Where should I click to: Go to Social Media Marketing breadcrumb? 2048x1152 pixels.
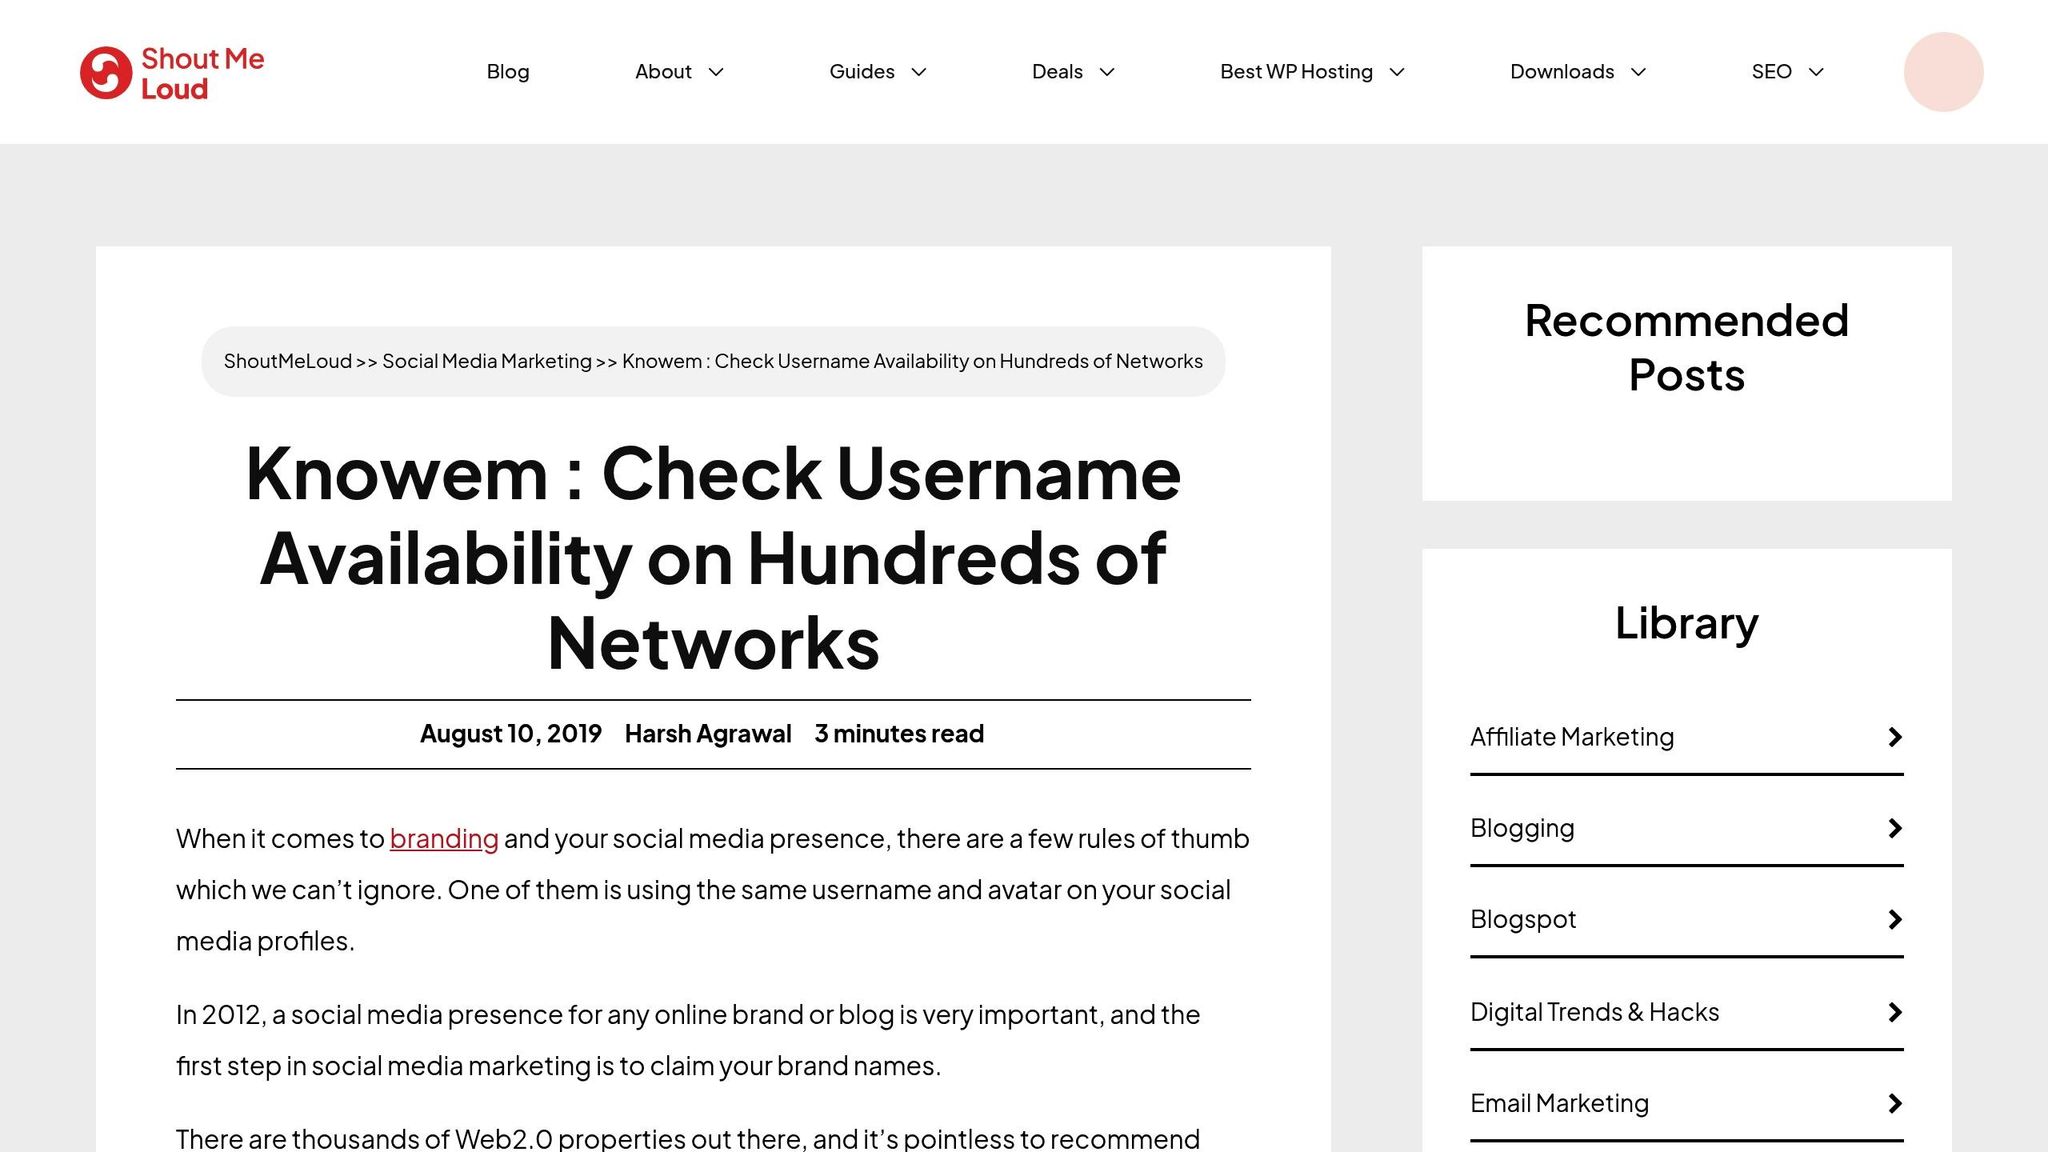487,361
